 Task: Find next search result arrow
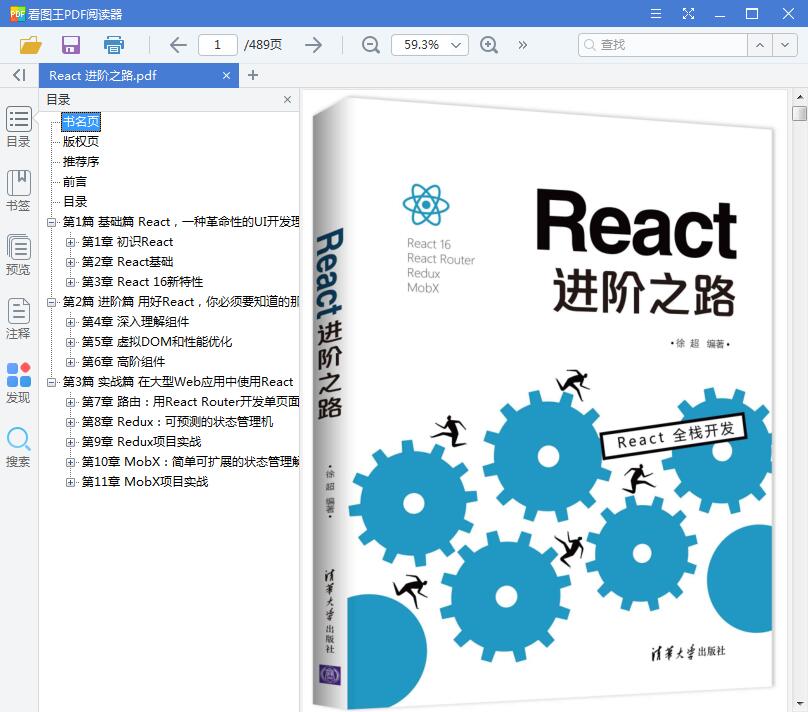click(x=784, y=45)
